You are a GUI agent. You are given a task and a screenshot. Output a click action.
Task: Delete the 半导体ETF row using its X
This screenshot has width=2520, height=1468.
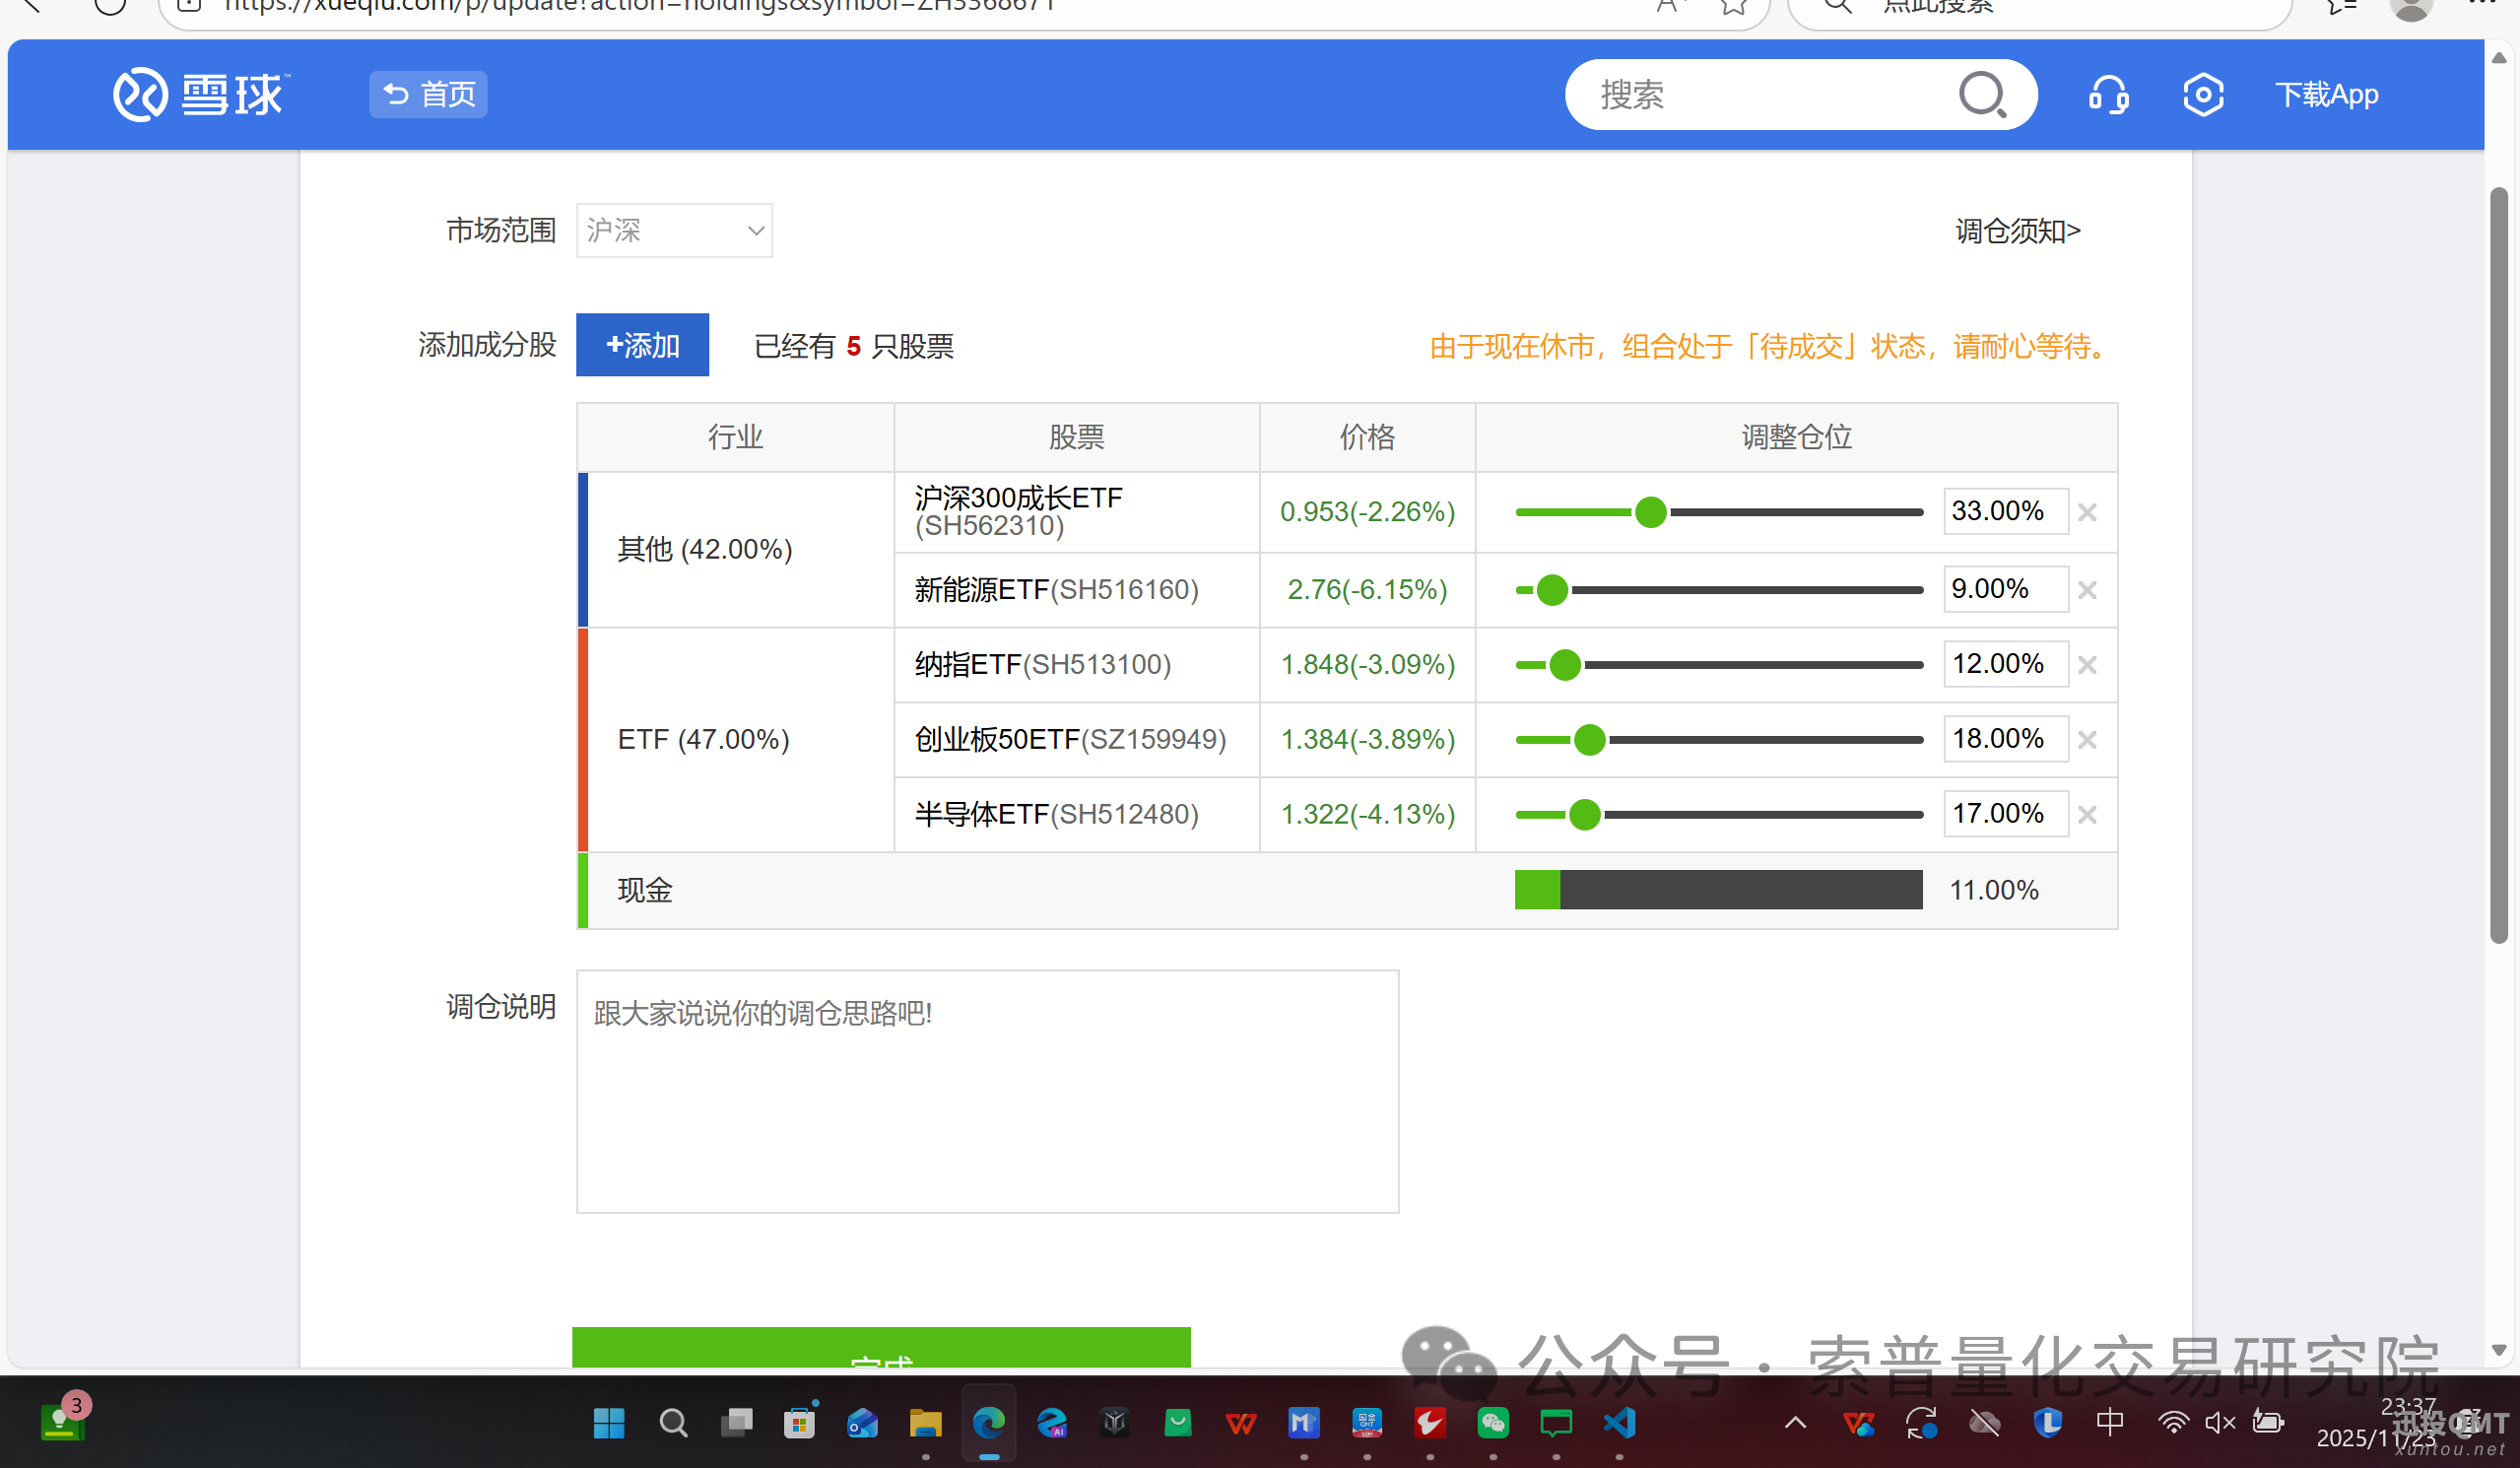[2087, 815]
